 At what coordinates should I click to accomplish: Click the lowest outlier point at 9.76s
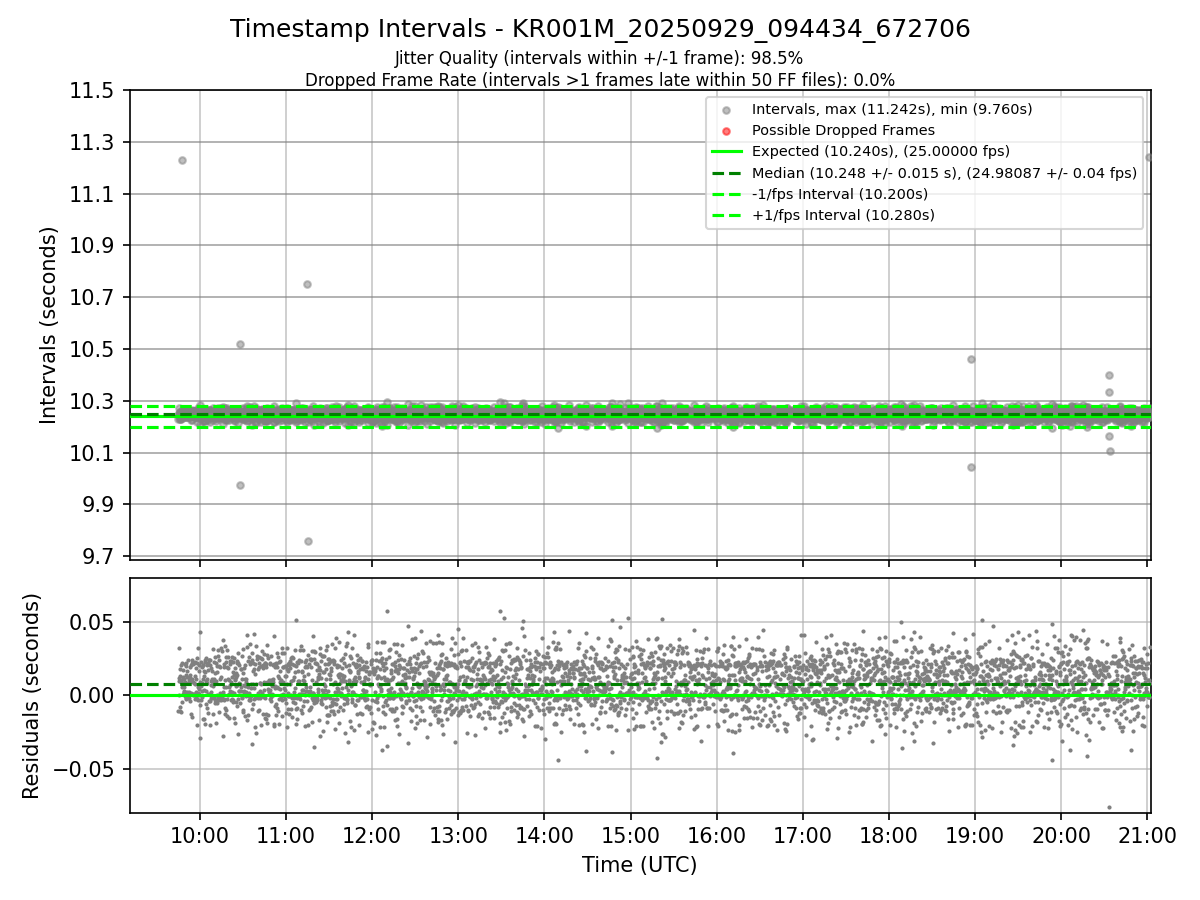click(x=308, y=541)
